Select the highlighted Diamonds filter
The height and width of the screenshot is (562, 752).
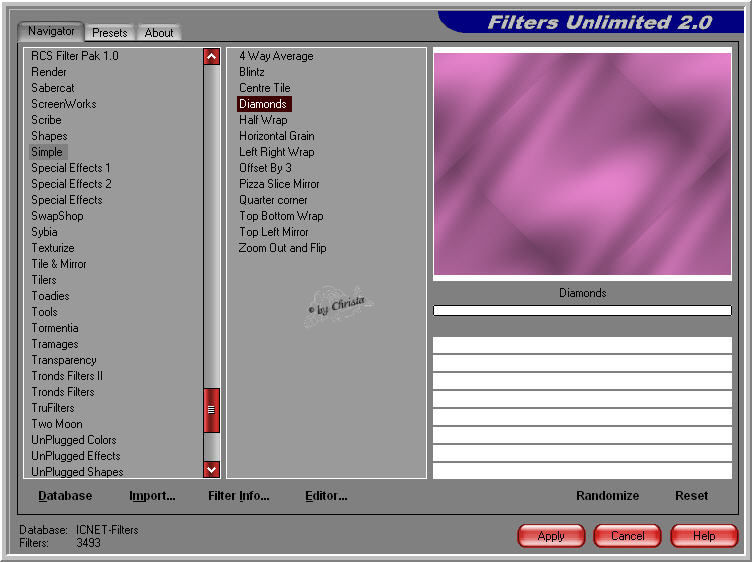pos(263,104)
